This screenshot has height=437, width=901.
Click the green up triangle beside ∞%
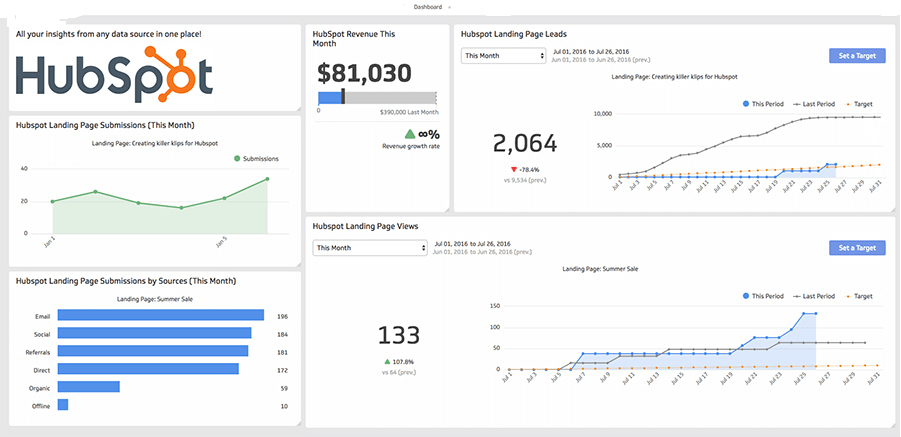point(410,134)
